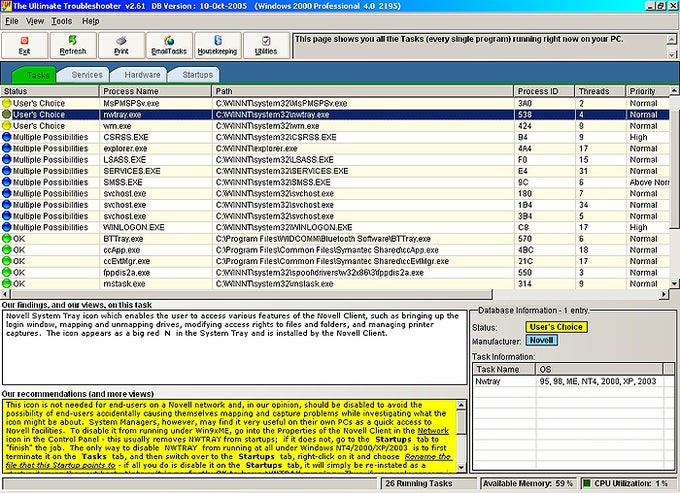680x493 pixels.
Task: Click the yellow User's Choice status badge
Action: coord(556,327)
